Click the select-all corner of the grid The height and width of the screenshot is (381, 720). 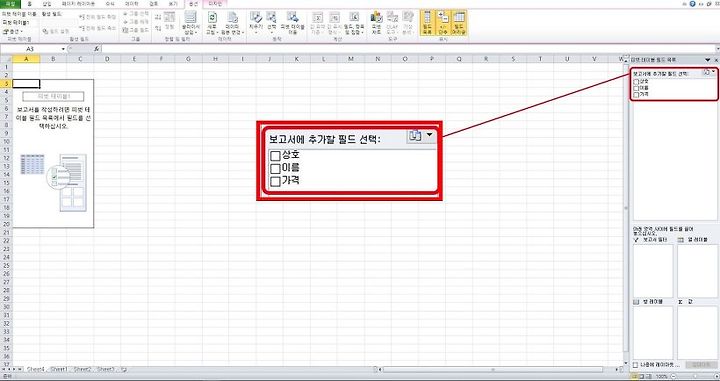click(x=6, y=59)
